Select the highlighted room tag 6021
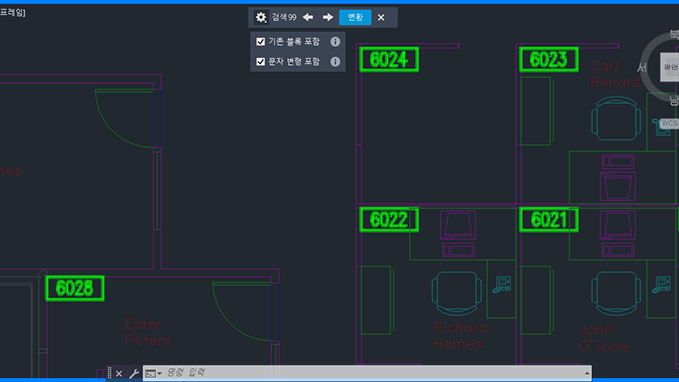This screenshot has height=382, width=679. [549, 220]
